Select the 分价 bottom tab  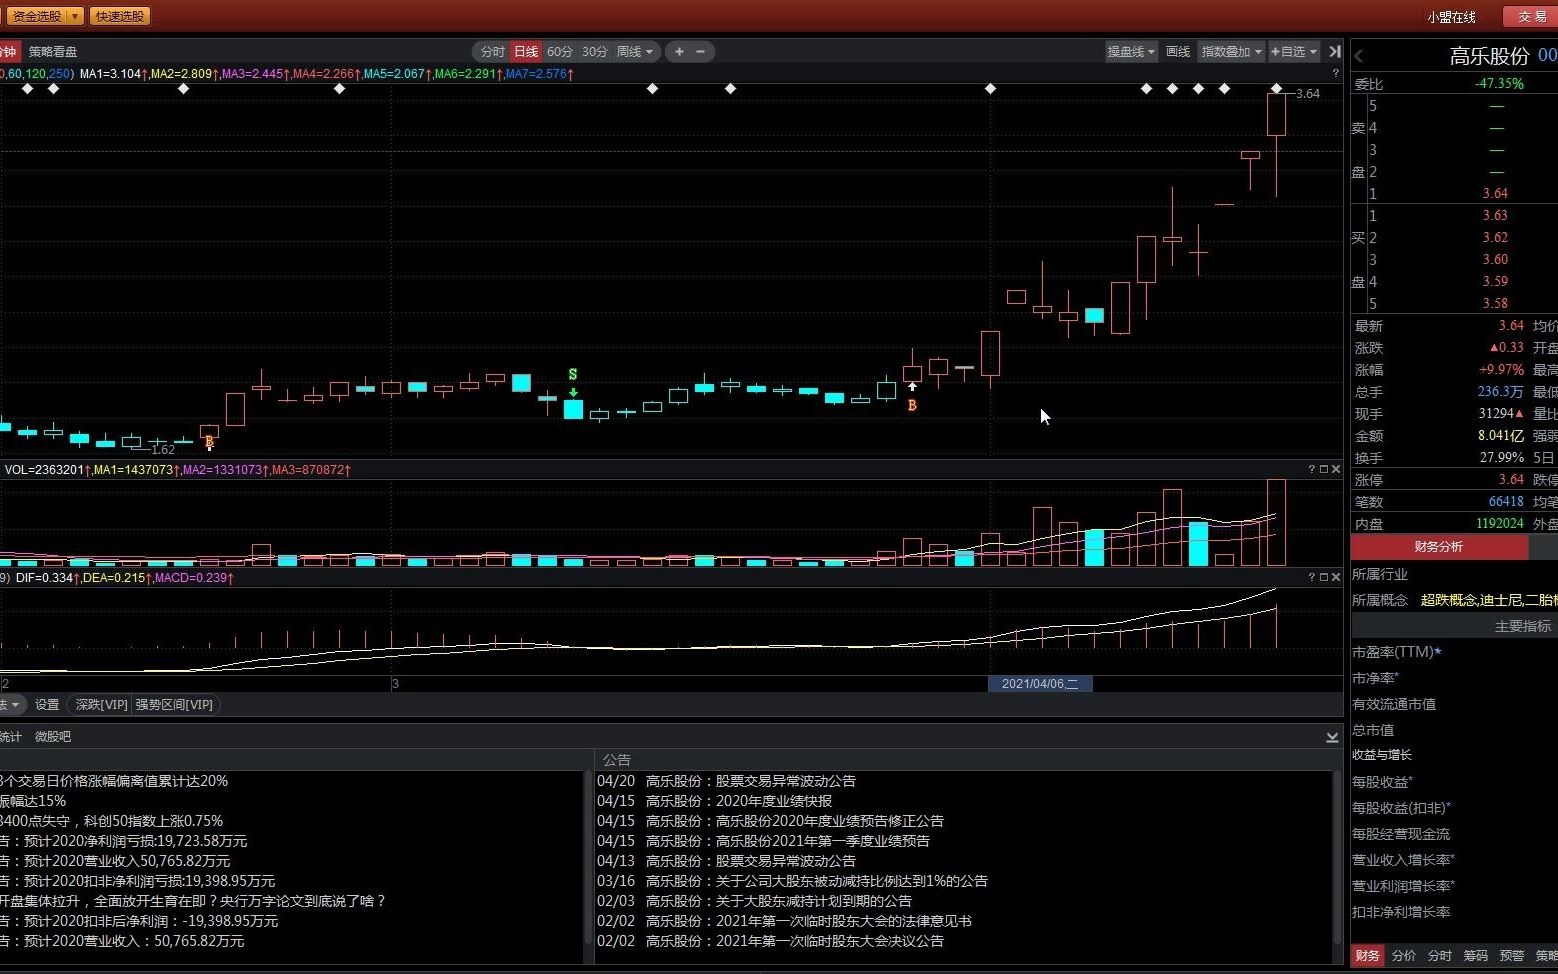[x=1404, y=956]
